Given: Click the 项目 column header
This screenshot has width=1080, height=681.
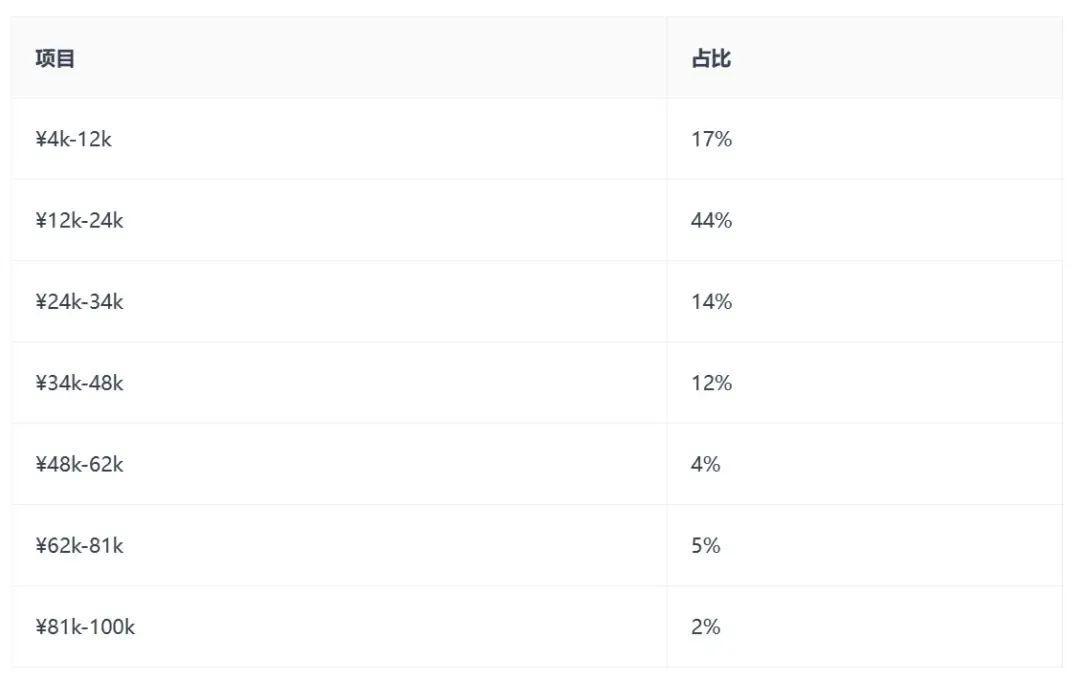Looking at the screenshot, I should click(55, 59).
